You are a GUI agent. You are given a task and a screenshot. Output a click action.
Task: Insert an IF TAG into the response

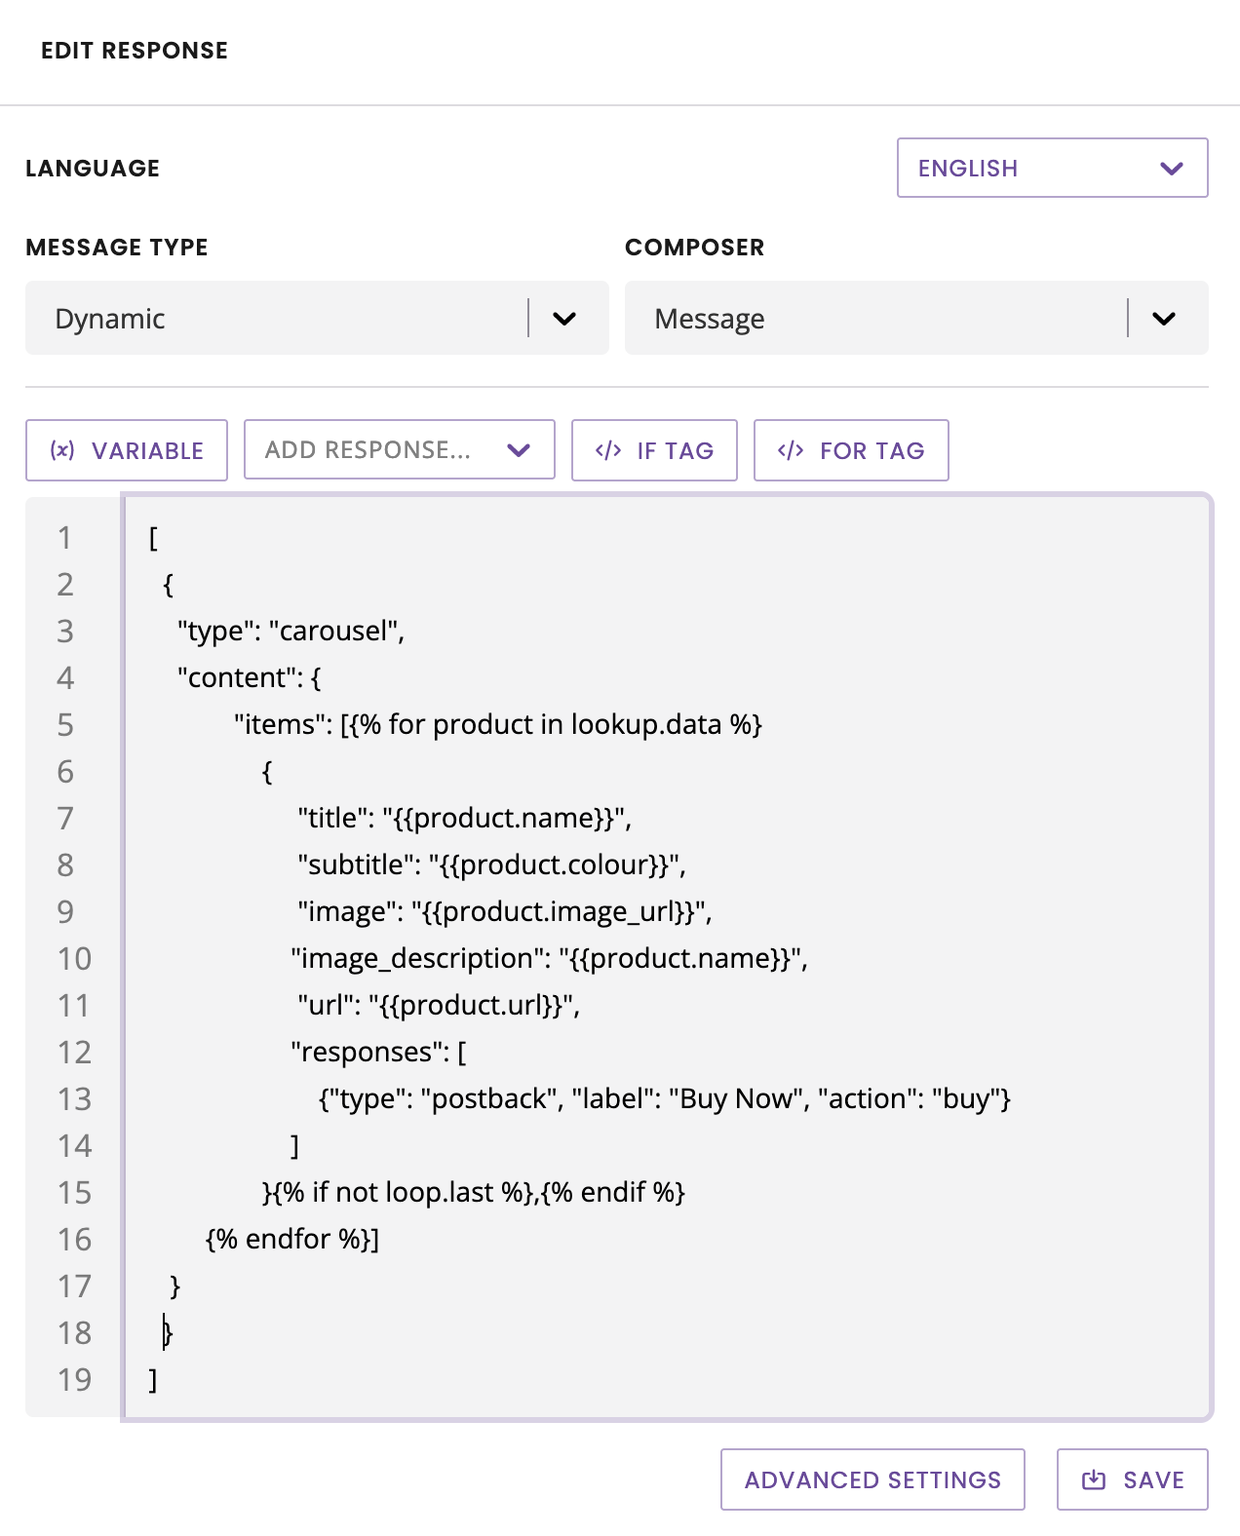tap(654, 450)
